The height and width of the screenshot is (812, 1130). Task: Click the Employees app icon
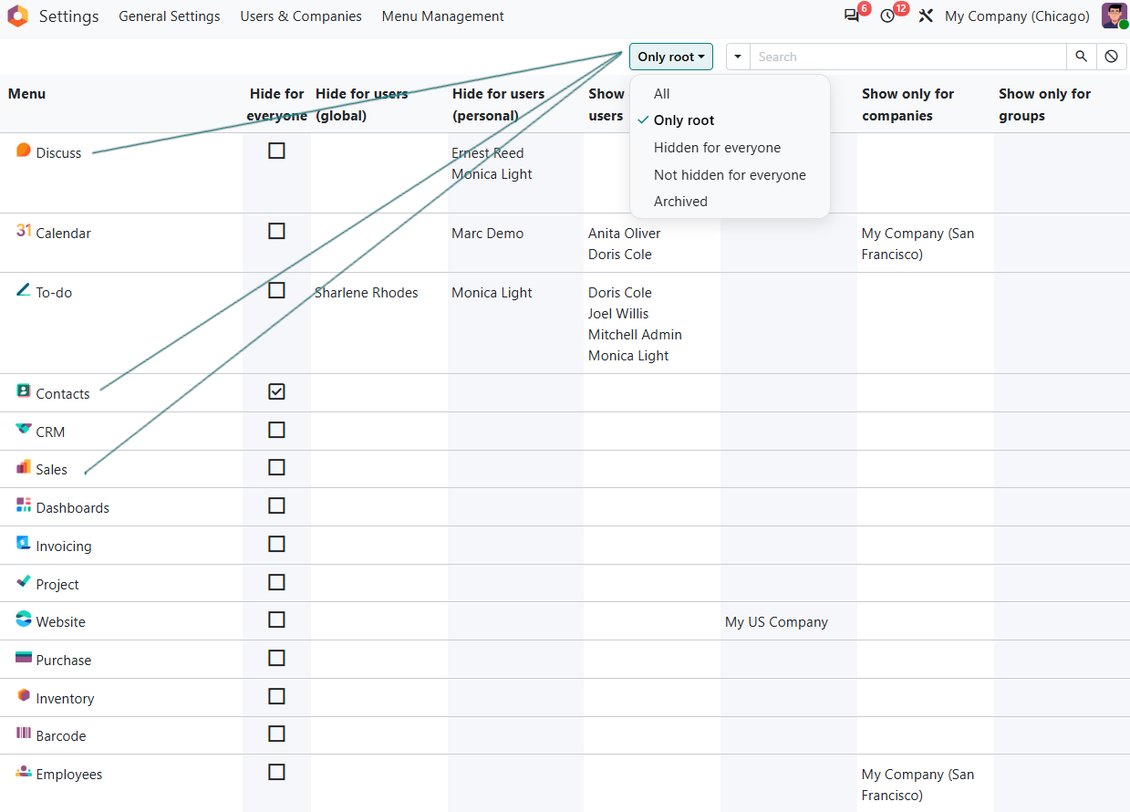pos(24,772)
